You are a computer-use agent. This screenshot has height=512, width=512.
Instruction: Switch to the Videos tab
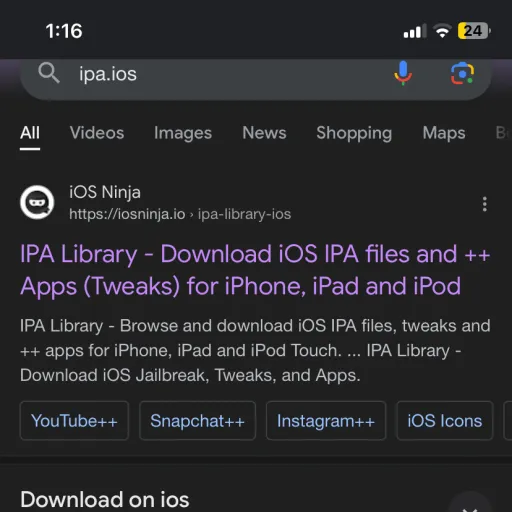click(97, 133)
